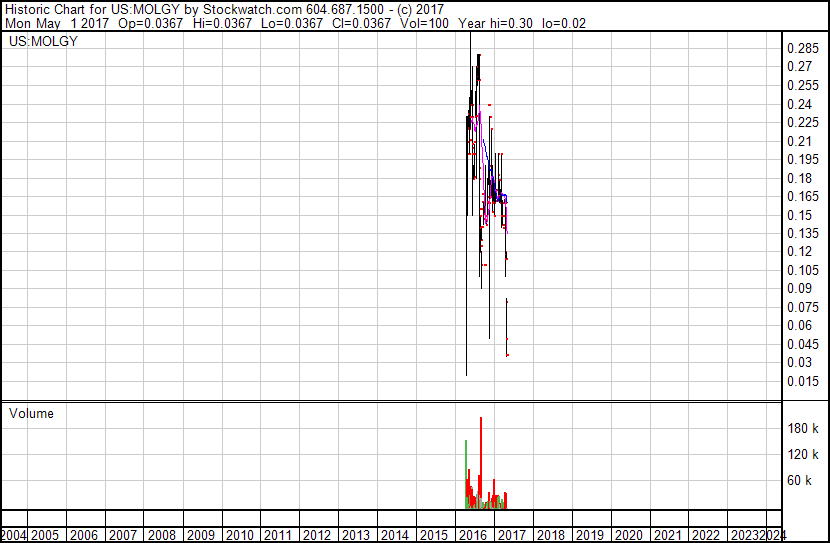Click the 0.285 price axis value
This screenshot has height=543, width=830.
(x=803, y=49)
